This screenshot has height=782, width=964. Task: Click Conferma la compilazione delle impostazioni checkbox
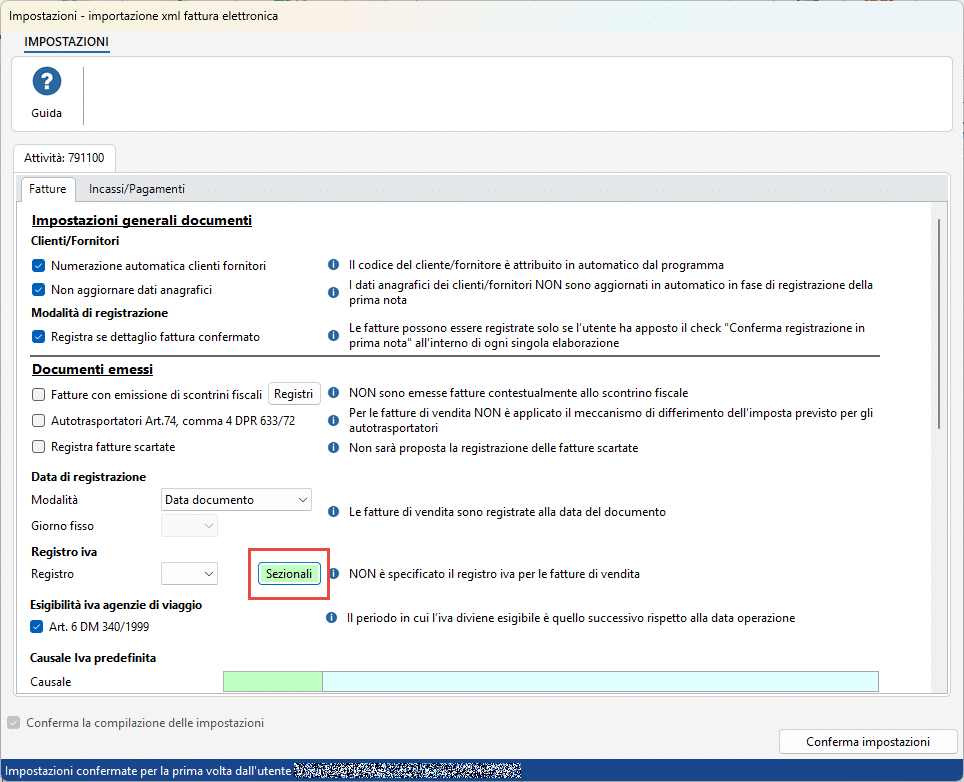pyautogui.click(x=14, y=722)
